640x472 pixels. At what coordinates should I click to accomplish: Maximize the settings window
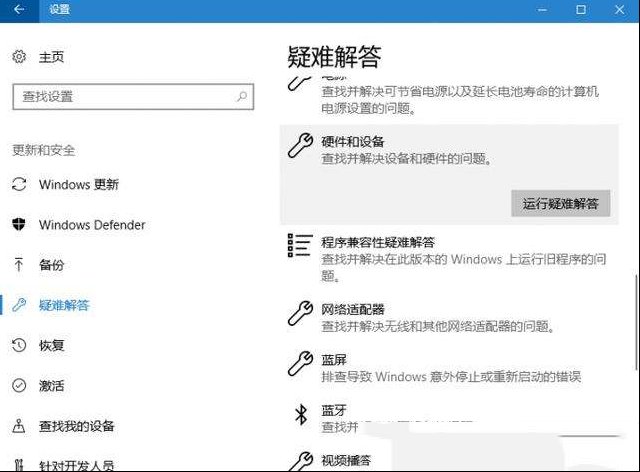[x=581, y=10]
